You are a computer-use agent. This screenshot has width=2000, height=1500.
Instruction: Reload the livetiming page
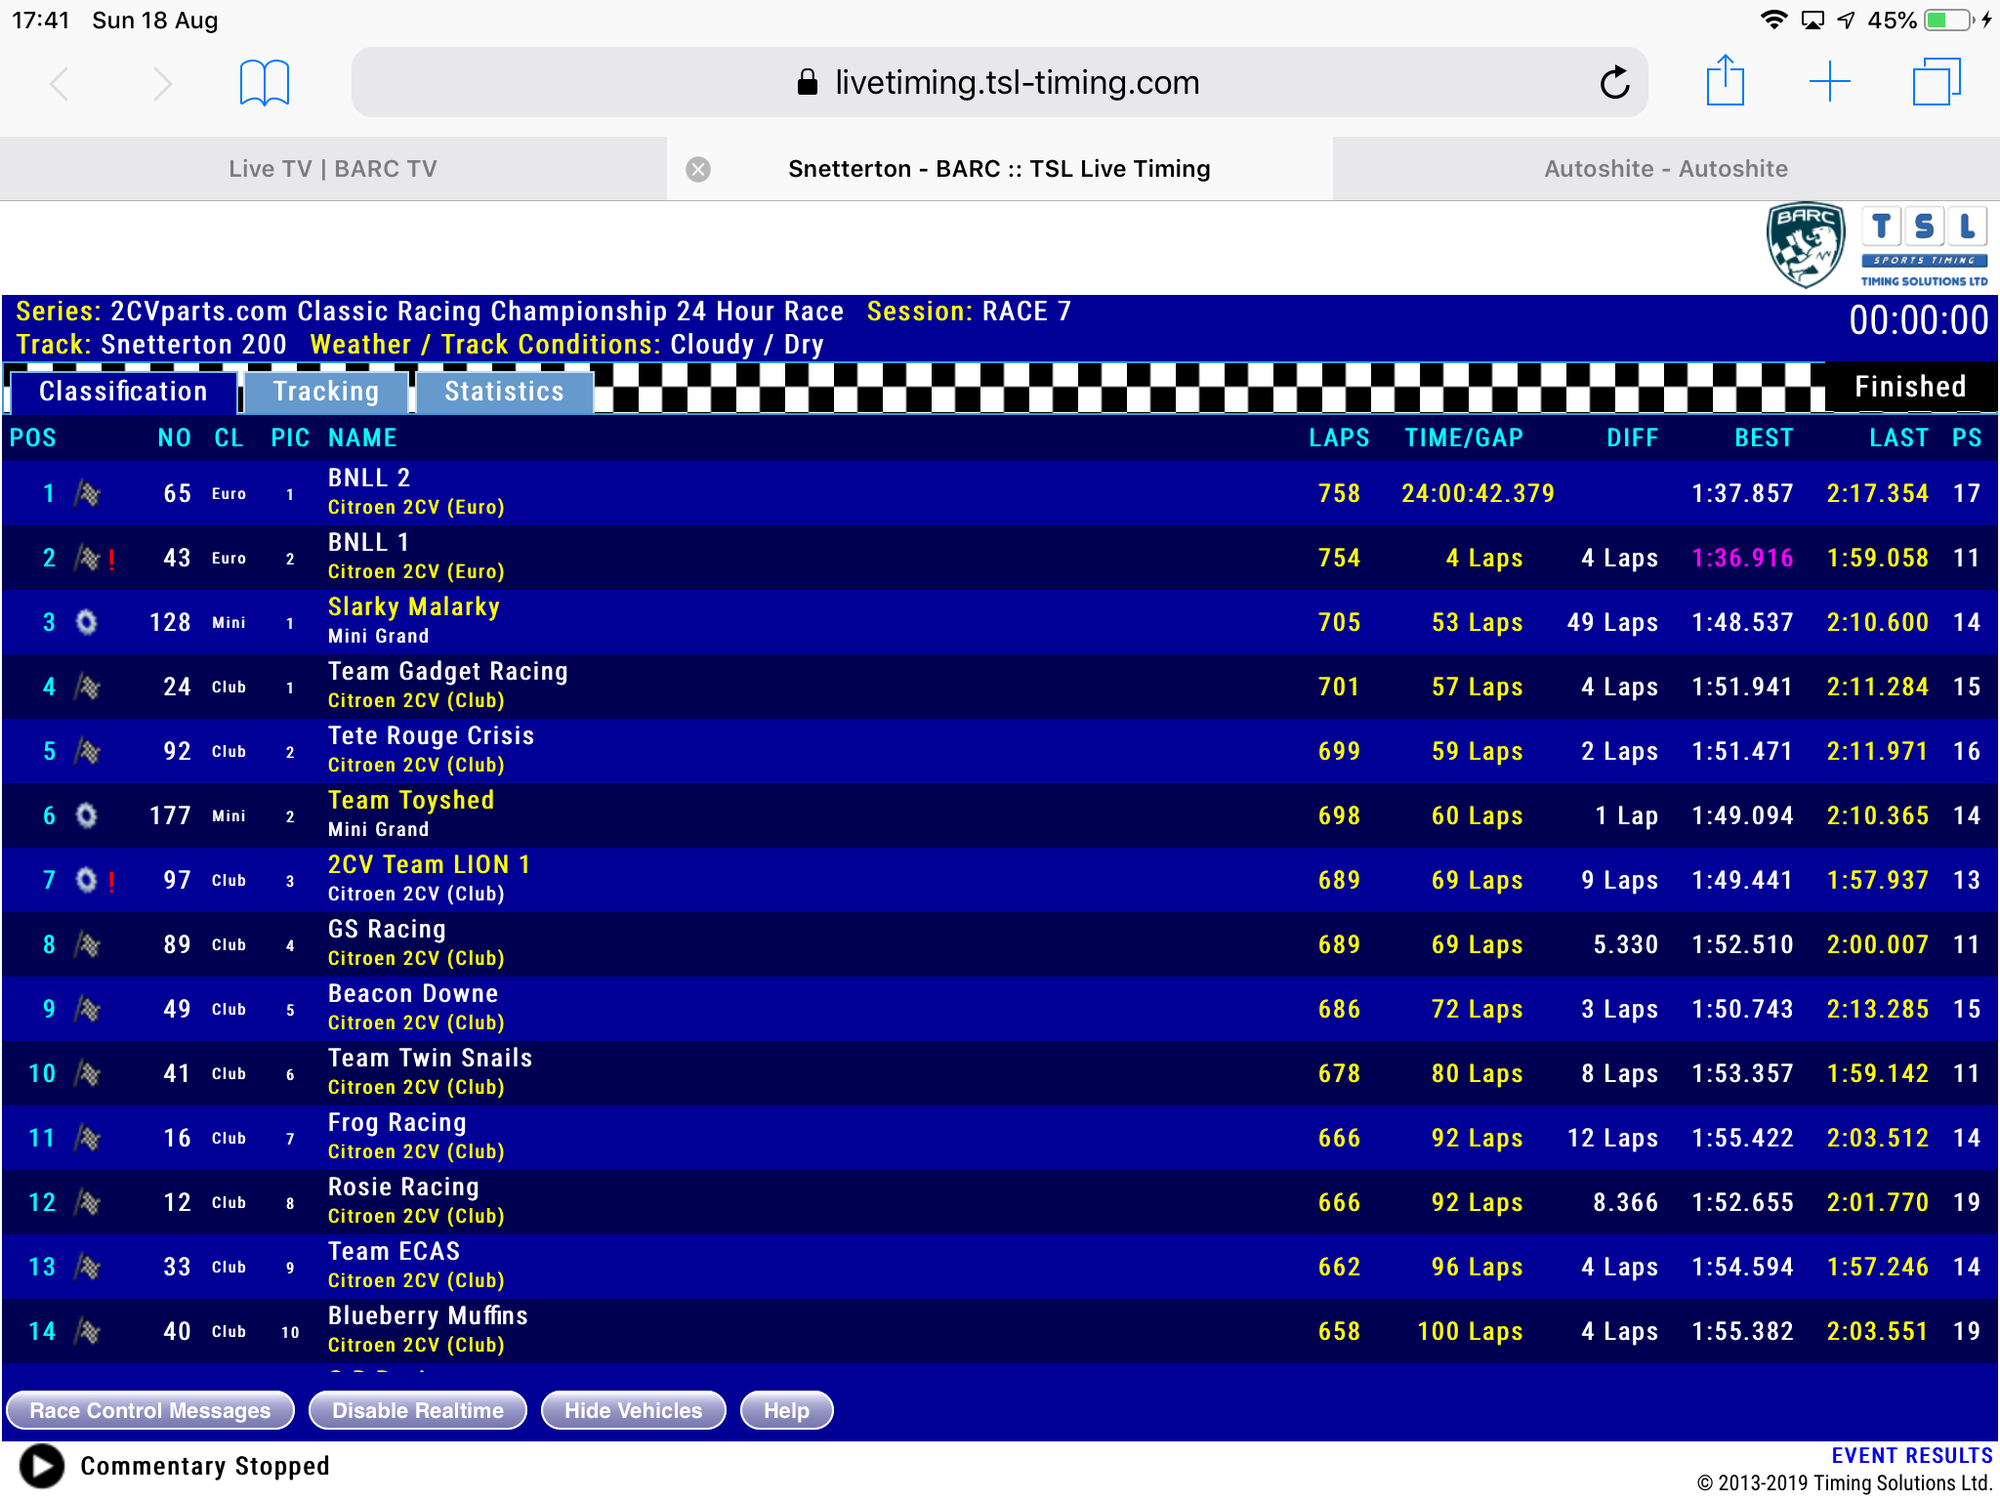click(1614, 82)
